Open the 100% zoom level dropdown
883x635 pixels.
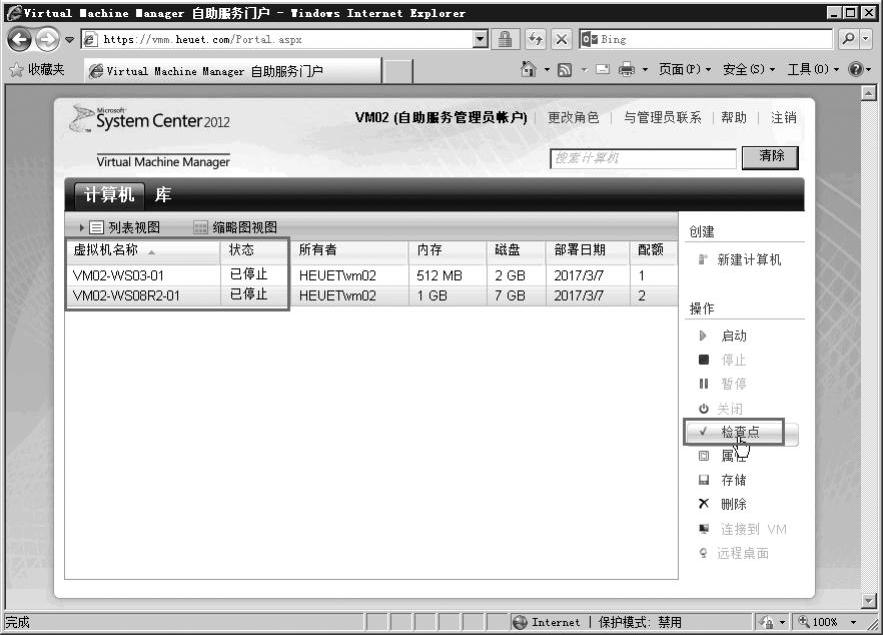(x=854, y=622)
